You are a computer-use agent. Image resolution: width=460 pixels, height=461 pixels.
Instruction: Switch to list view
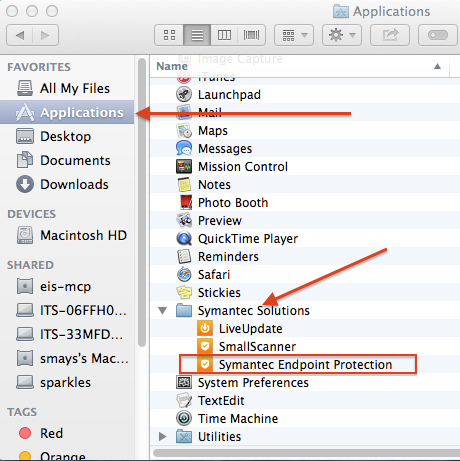(x=197, y=35)
